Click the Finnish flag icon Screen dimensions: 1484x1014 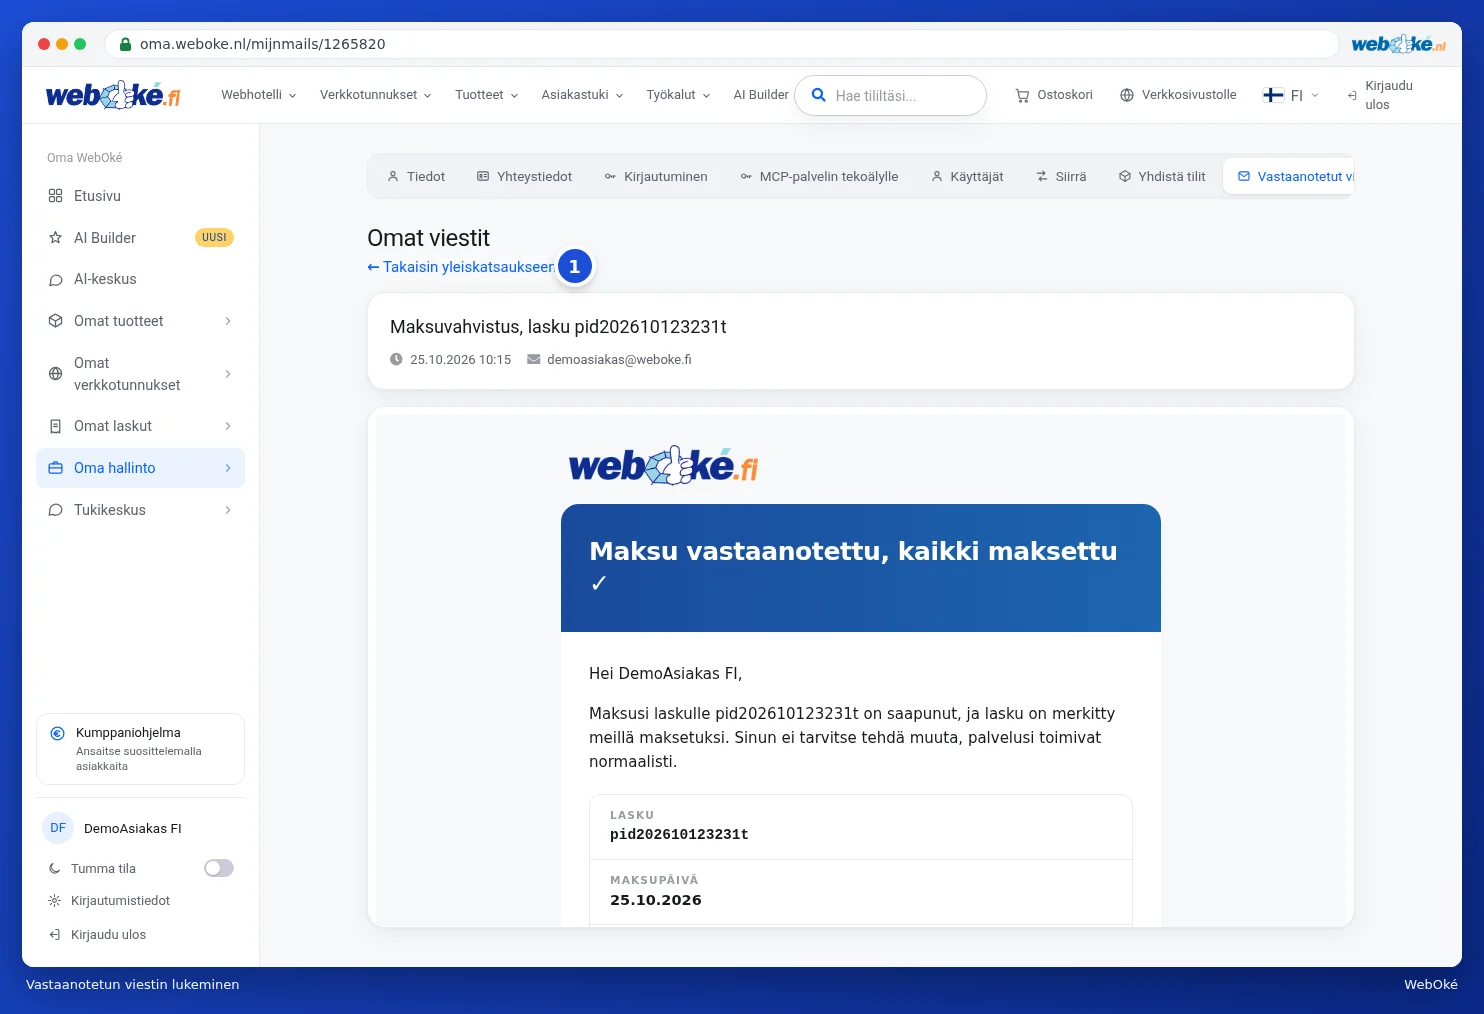tap(1273, 95)
